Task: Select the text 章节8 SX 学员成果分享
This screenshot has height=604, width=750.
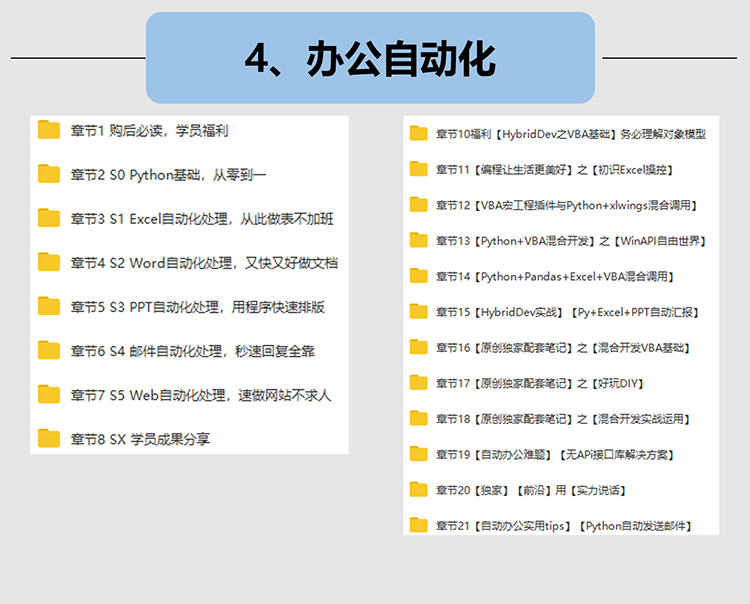Action: click(141, 439)
